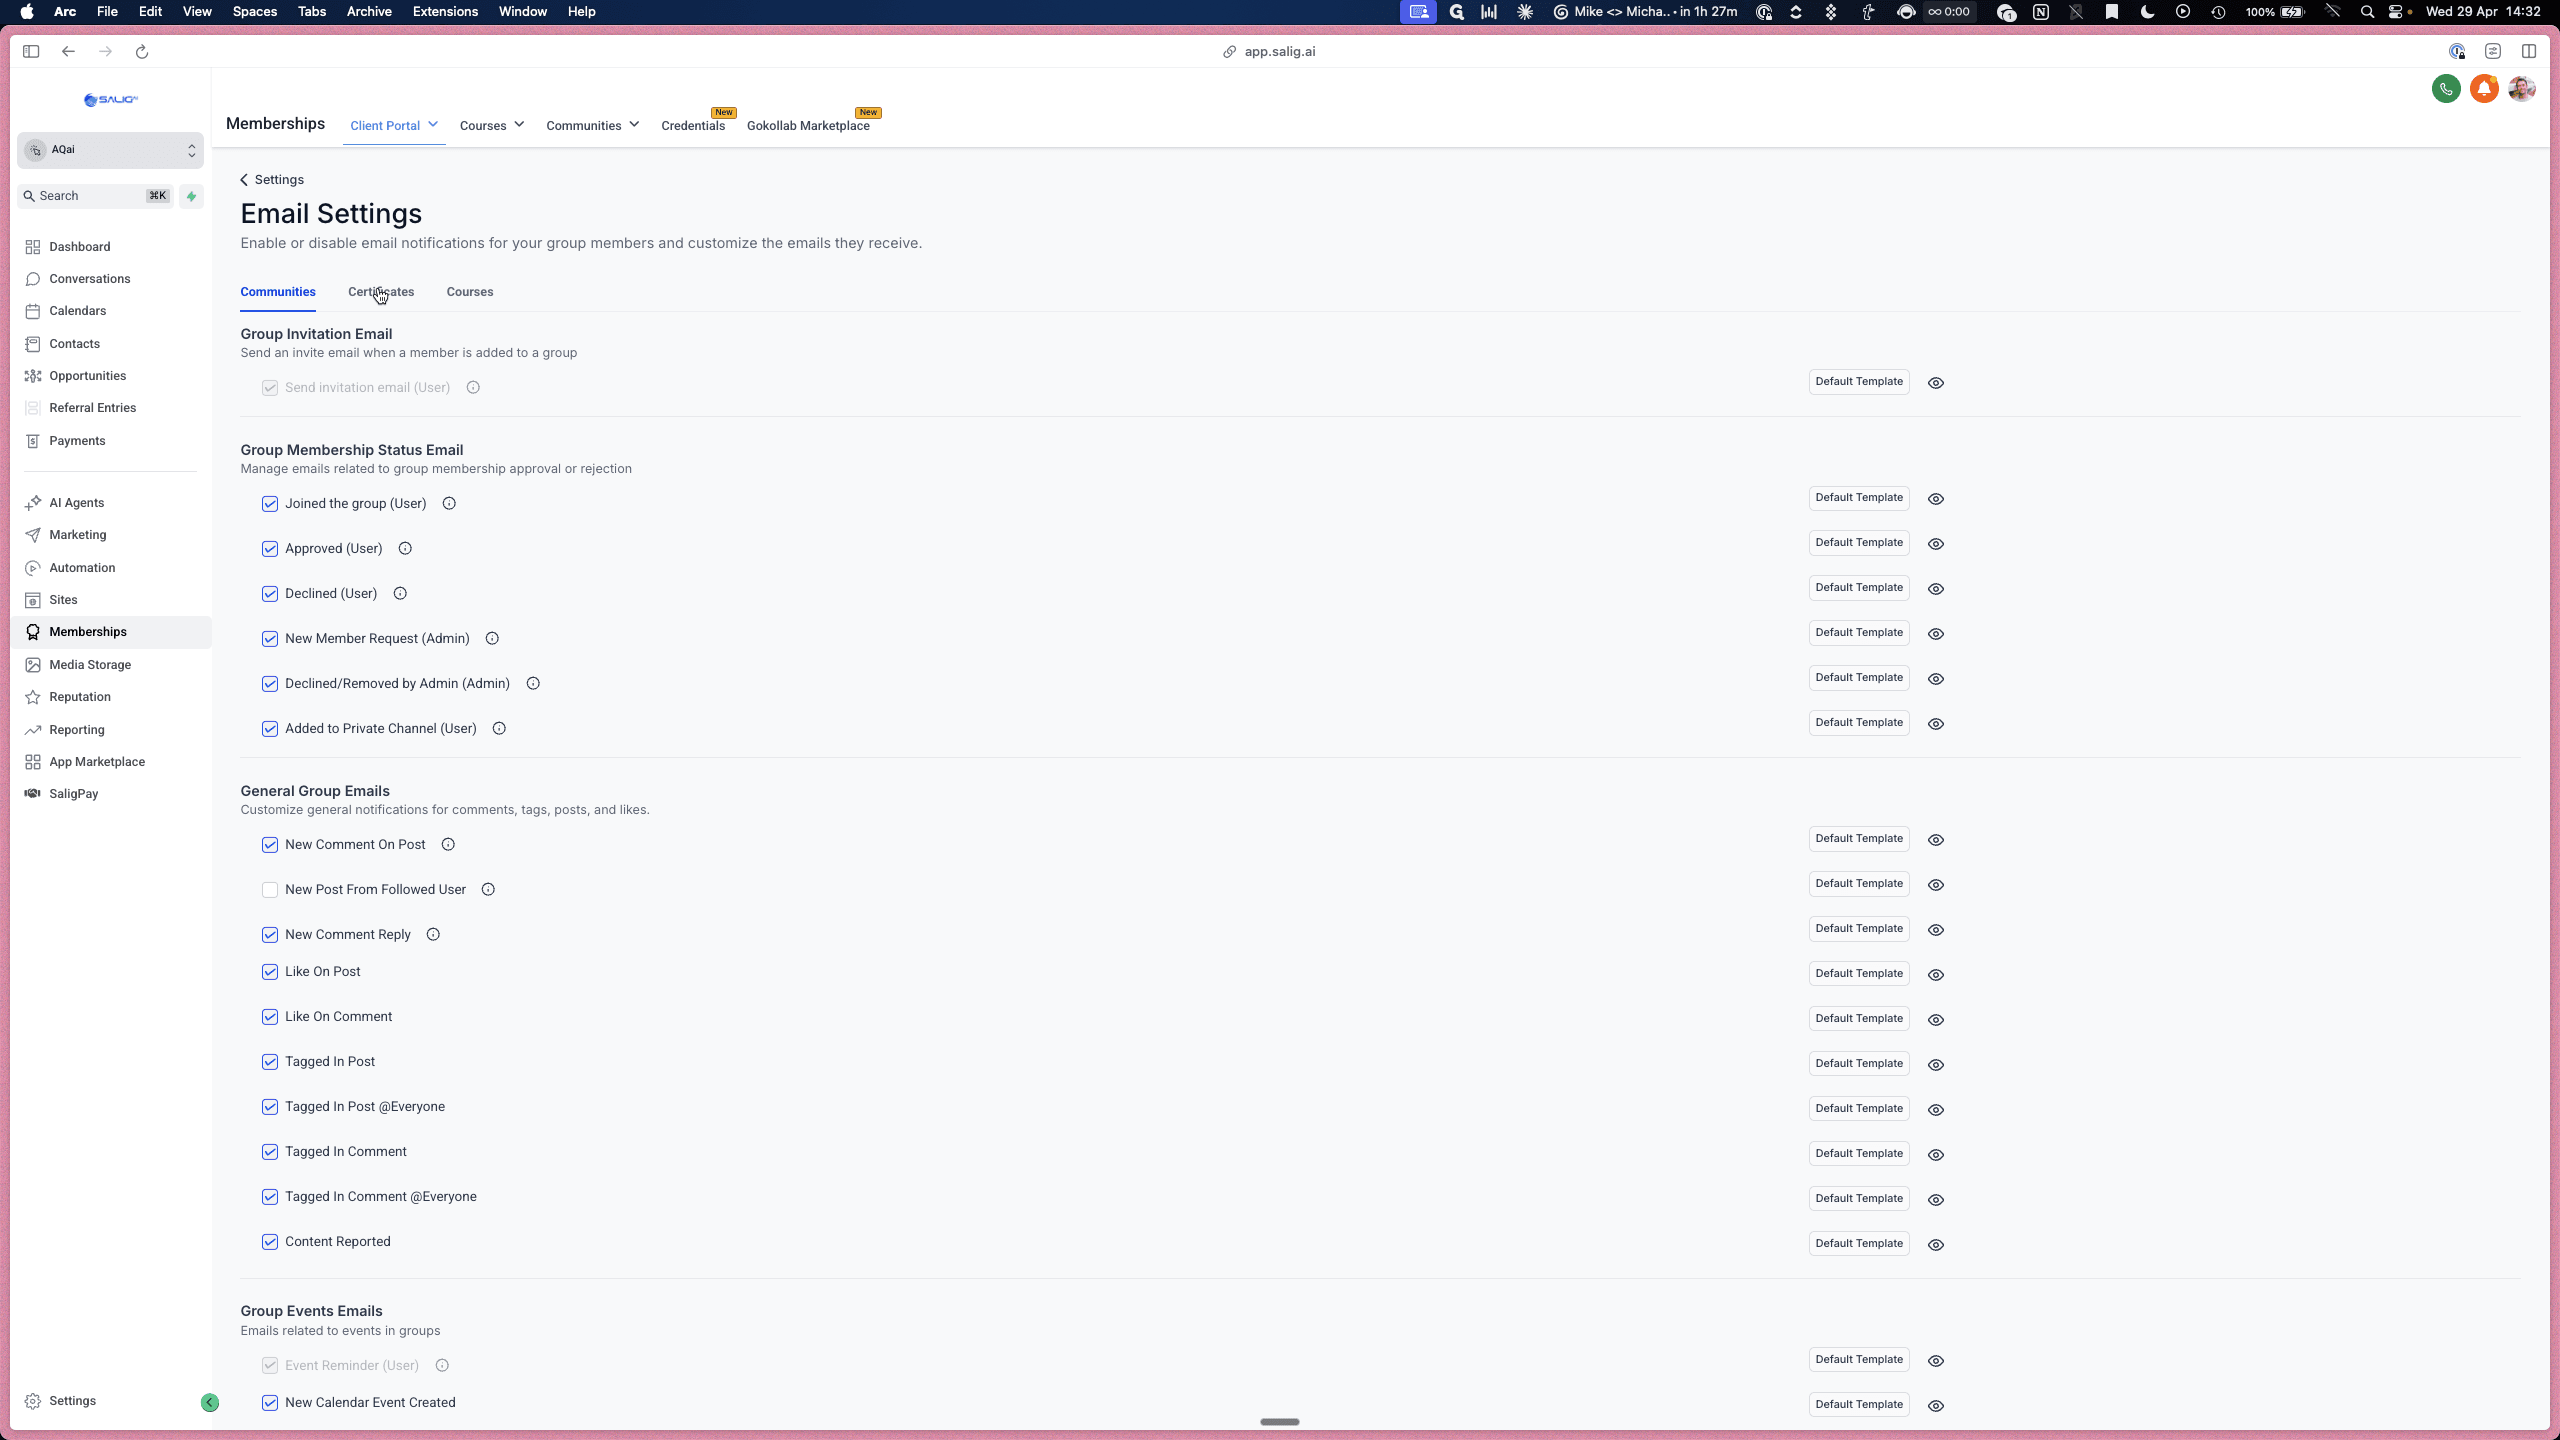2560x1440 pixels.
Task: Click Default Template for New Comment On Post
Action: 1859,839
